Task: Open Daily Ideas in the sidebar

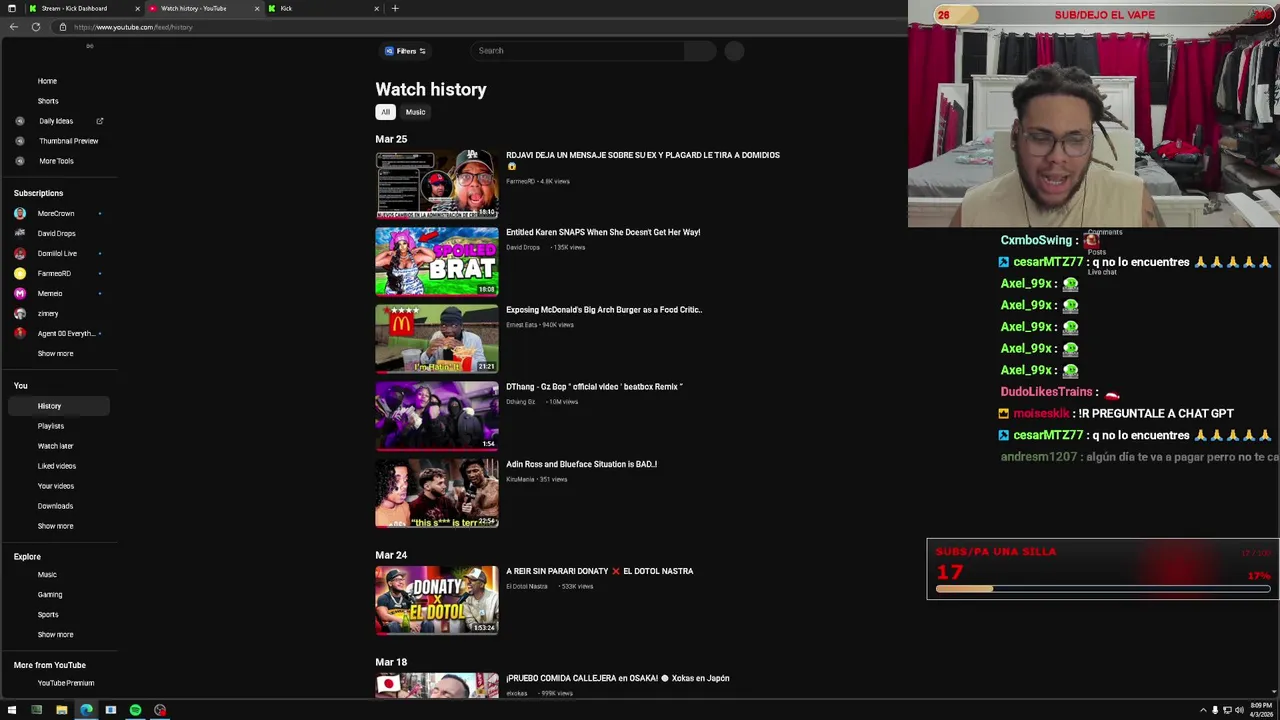Action: 56,121
